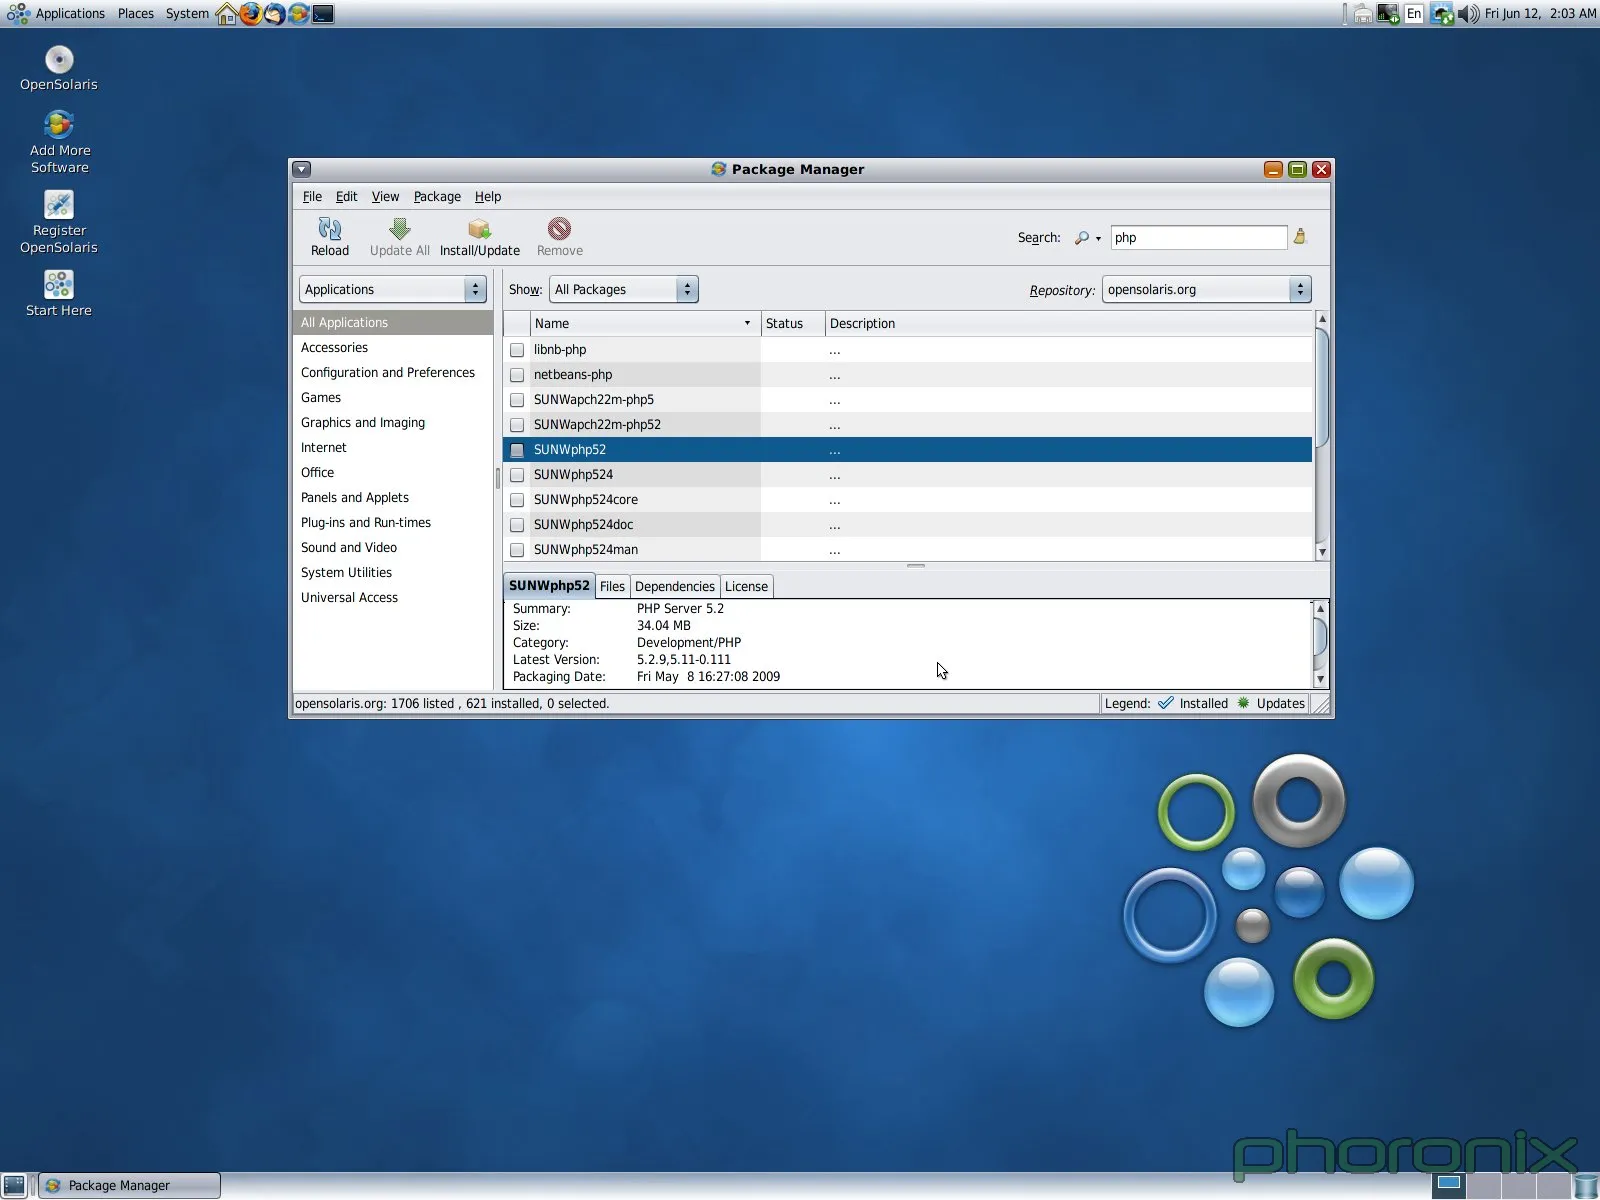This screenshot has width=1600, height=1200.
Task: Select the System Utilities category
Action: [x=393, y=573]
